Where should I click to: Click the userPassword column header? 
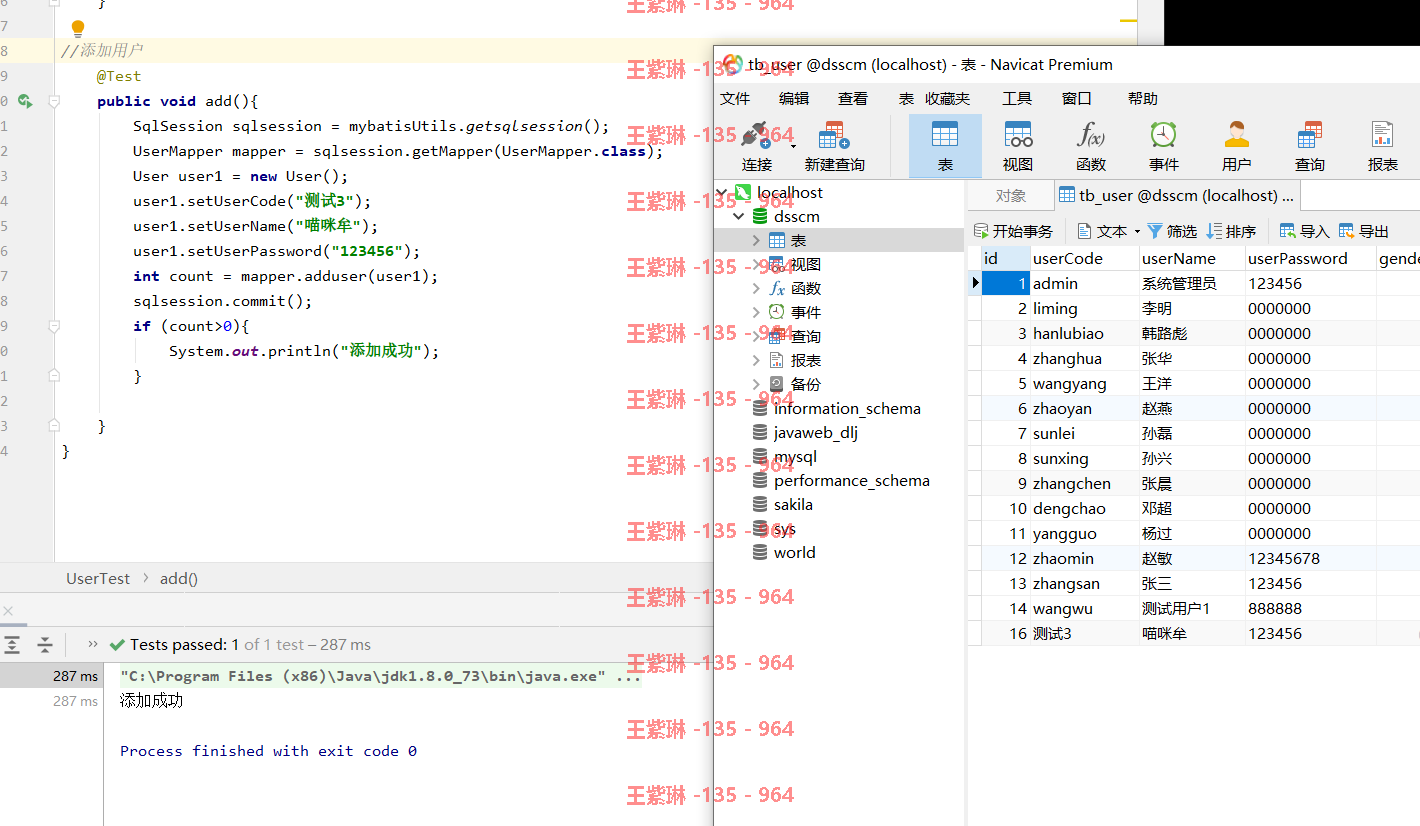pos(1310,258)
